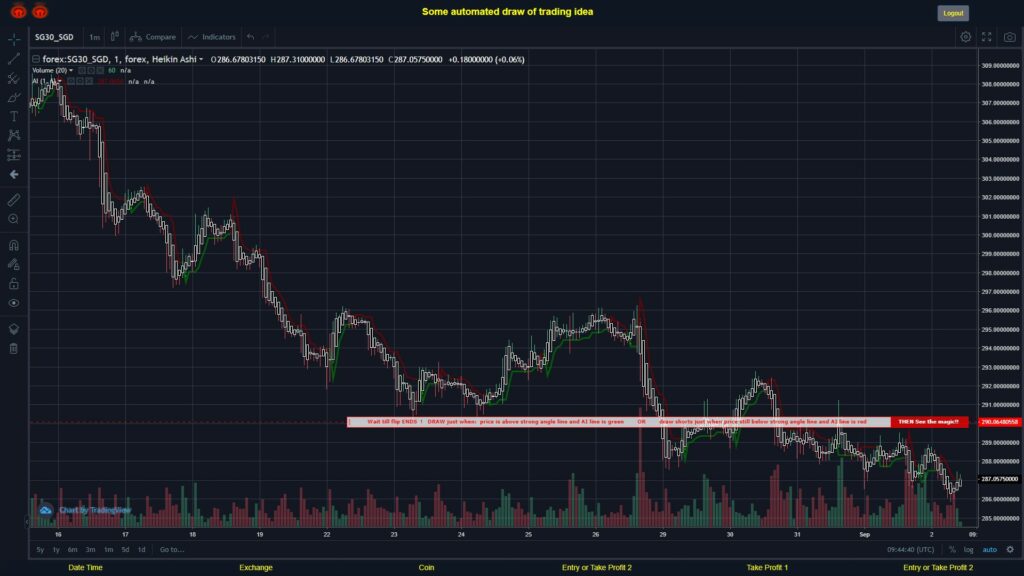The image size is (1024, 576).
Task: Select the brush drawing tool
Action: (x=14, y=97)
